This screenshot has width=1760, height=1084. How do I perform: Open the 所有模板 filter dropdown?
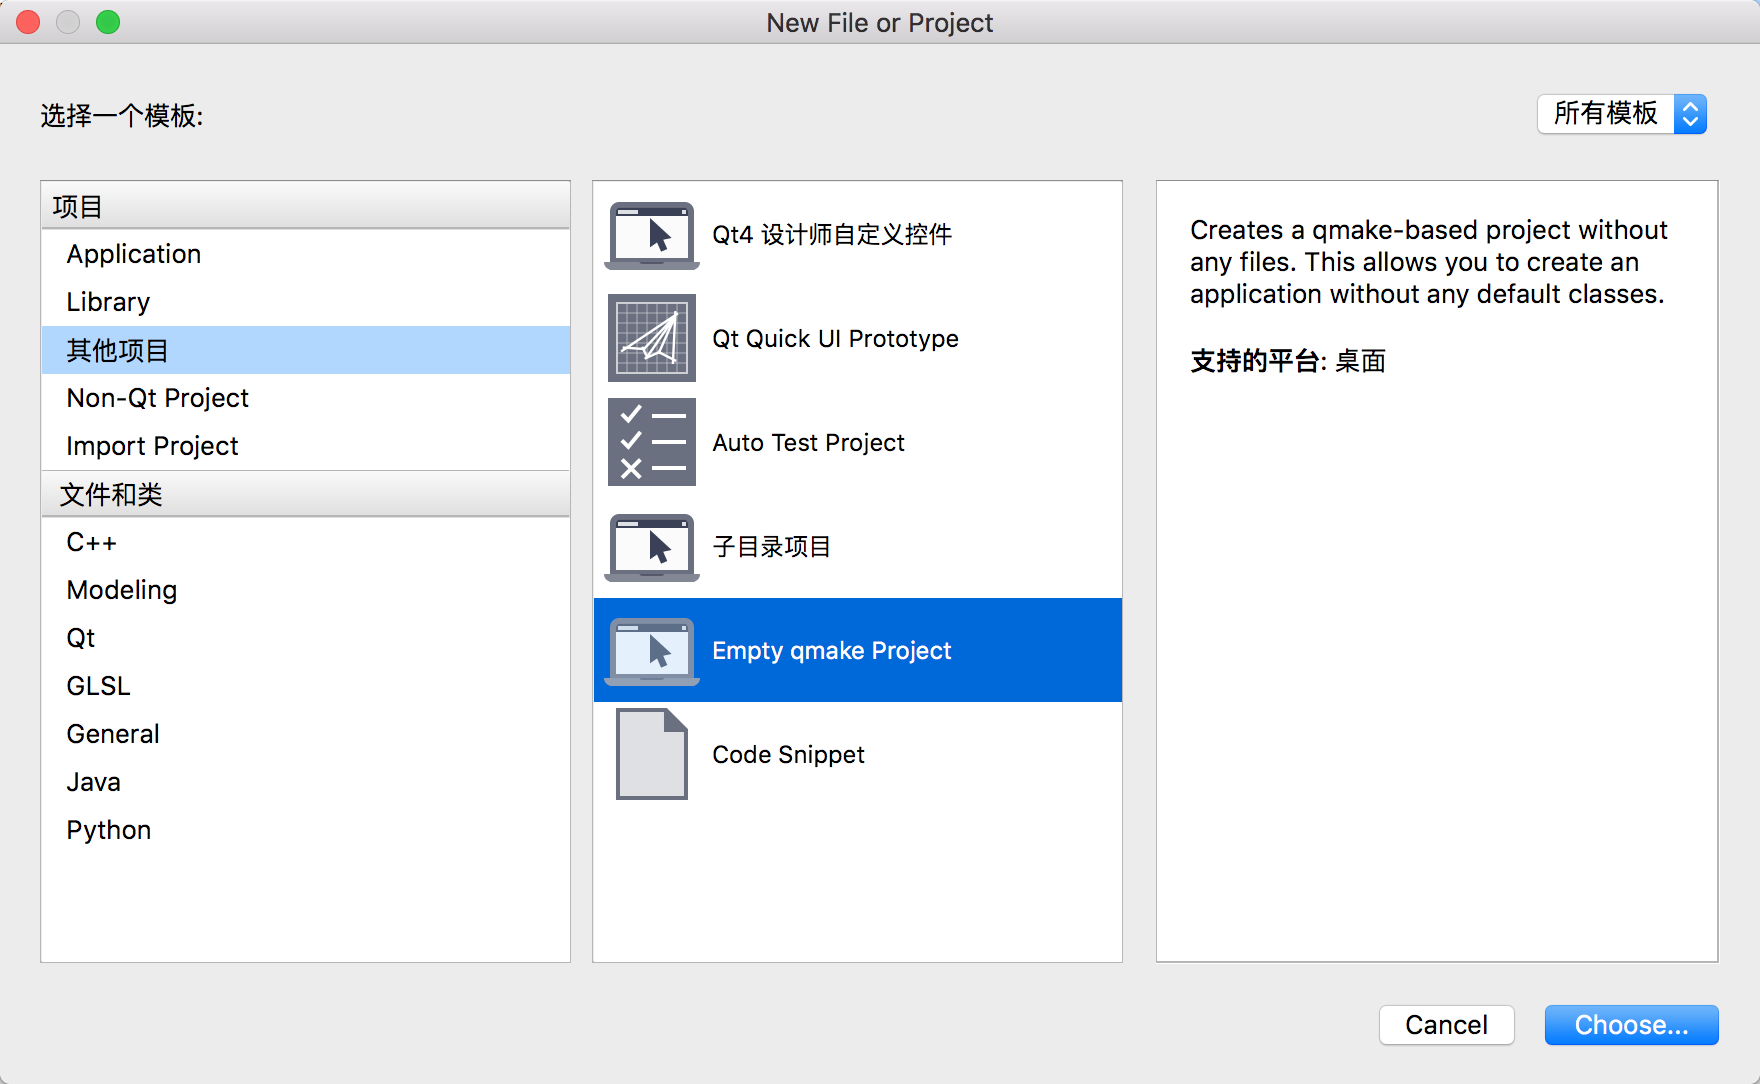pos(1606,114)
